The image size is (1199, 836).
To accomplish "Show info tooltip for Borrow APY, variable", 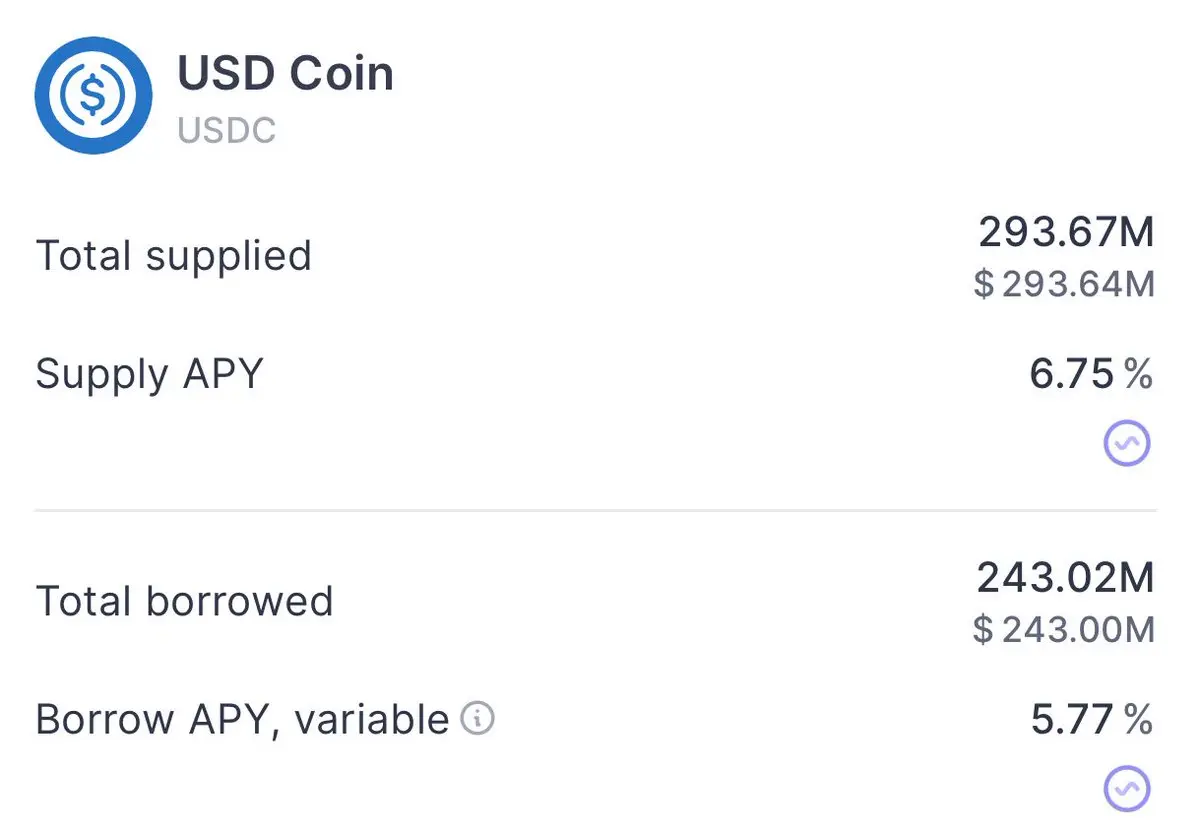I will [477, 718].
